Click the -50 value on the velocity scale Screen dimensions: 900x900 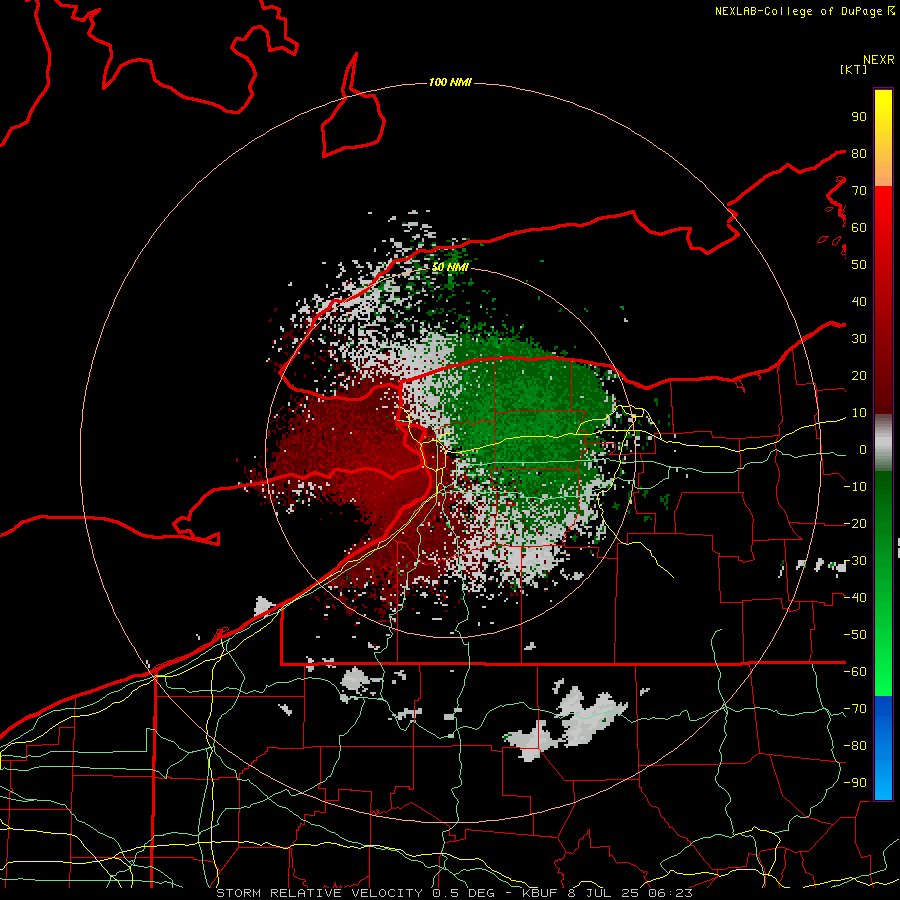[x=855, y=635]
